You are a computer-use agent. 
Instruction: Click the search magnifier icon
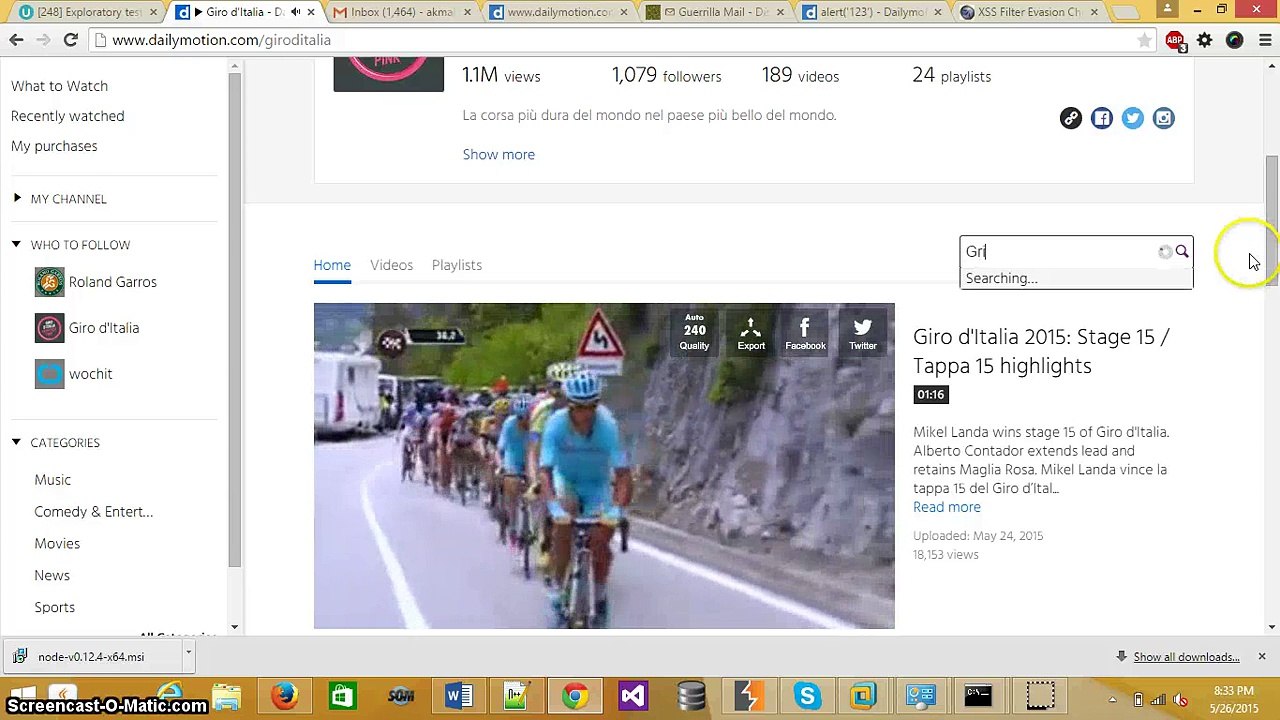(x=1182, y=252)
